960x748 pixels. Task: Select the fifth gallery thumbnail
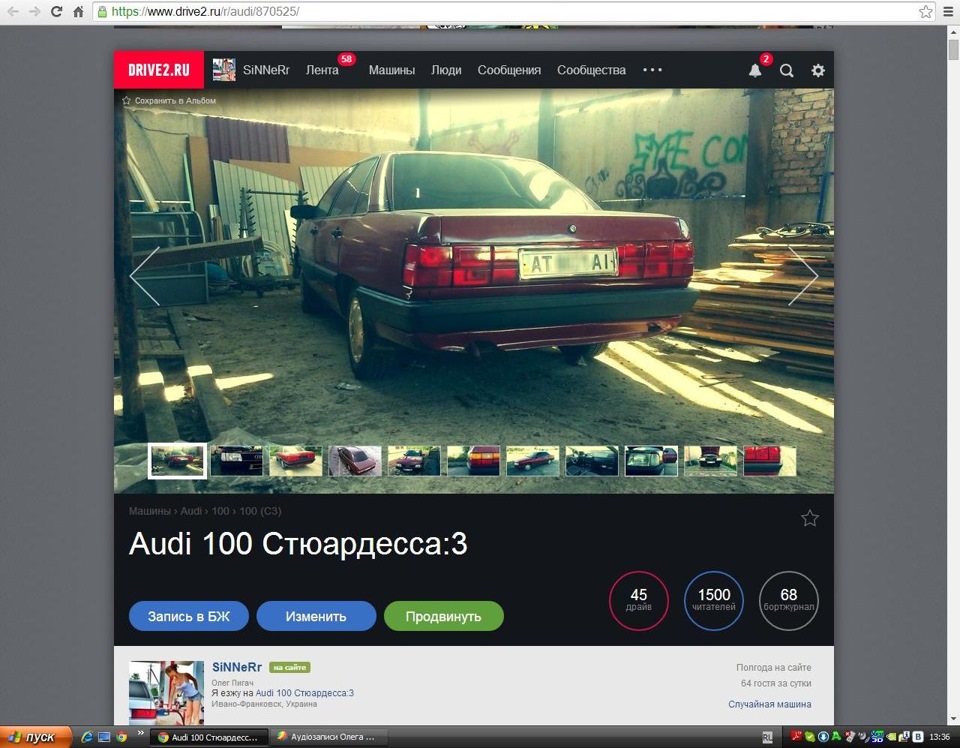(414, 460)
